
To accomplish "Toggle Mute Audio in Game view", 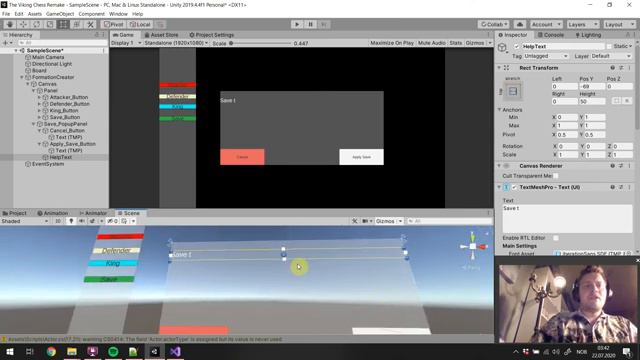I will 431,43.
